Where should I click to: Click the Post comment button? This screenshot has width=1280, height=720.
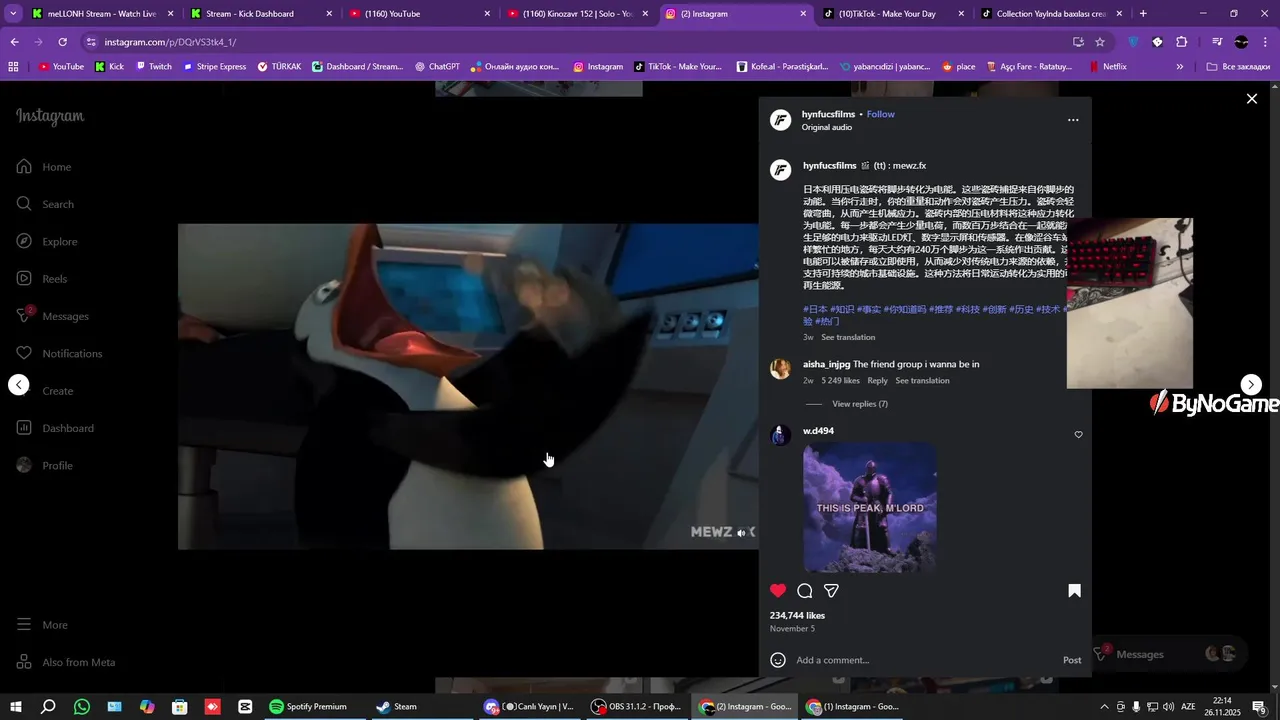[1072, 660]
